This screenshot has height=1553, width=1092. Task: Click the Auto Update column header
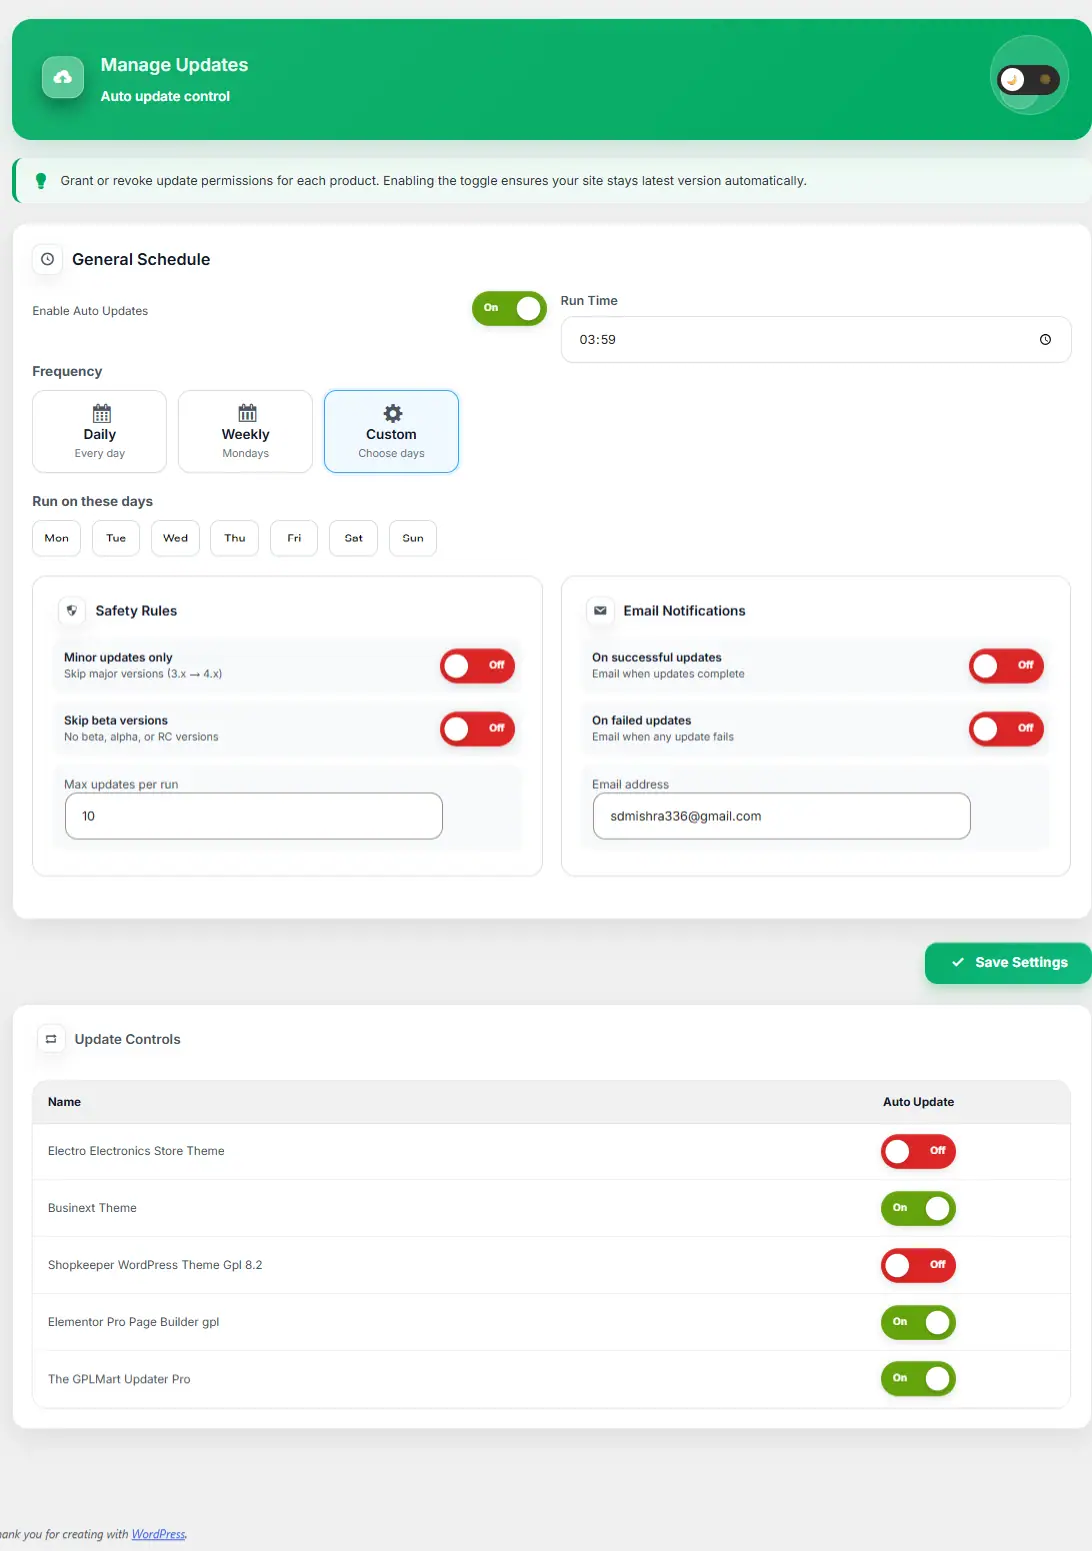pos(918,1102)
